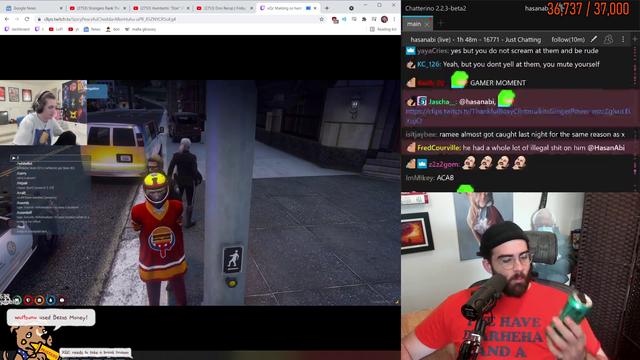The image size is (640, 360).
Task: Open the yt bookmark
Action: tap(73, 29)
